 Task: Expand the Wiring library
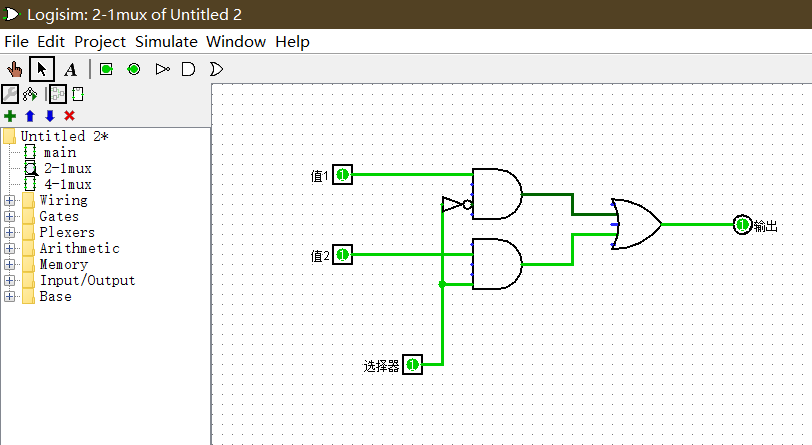[9, 200]
